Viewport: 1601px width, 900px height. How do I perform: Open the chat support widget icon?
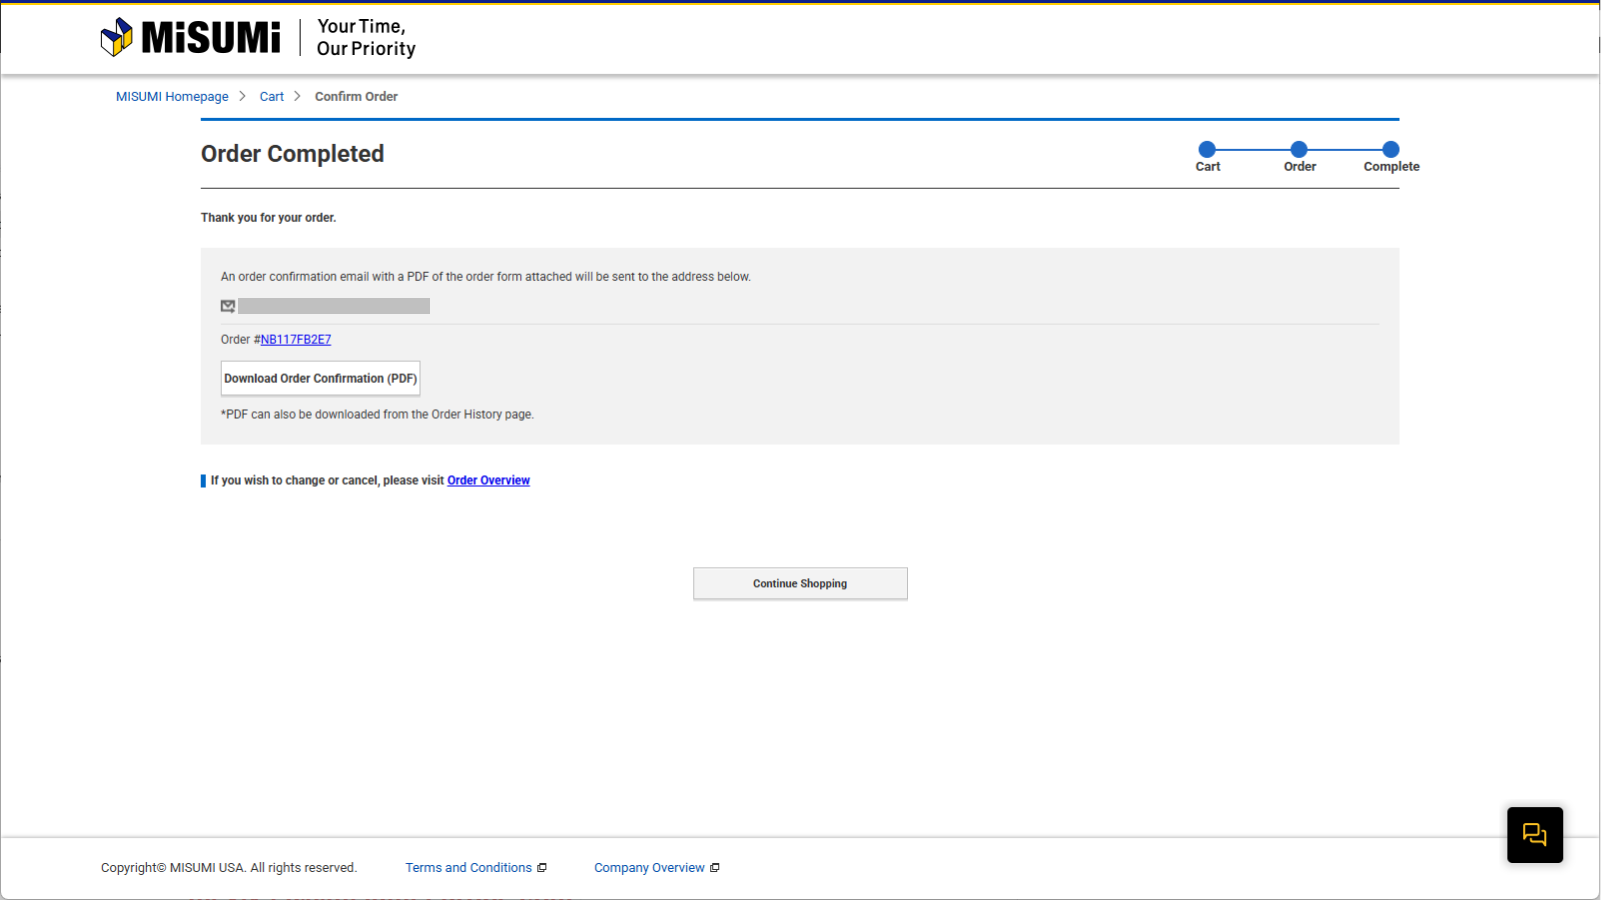(x=1534, y=834)
